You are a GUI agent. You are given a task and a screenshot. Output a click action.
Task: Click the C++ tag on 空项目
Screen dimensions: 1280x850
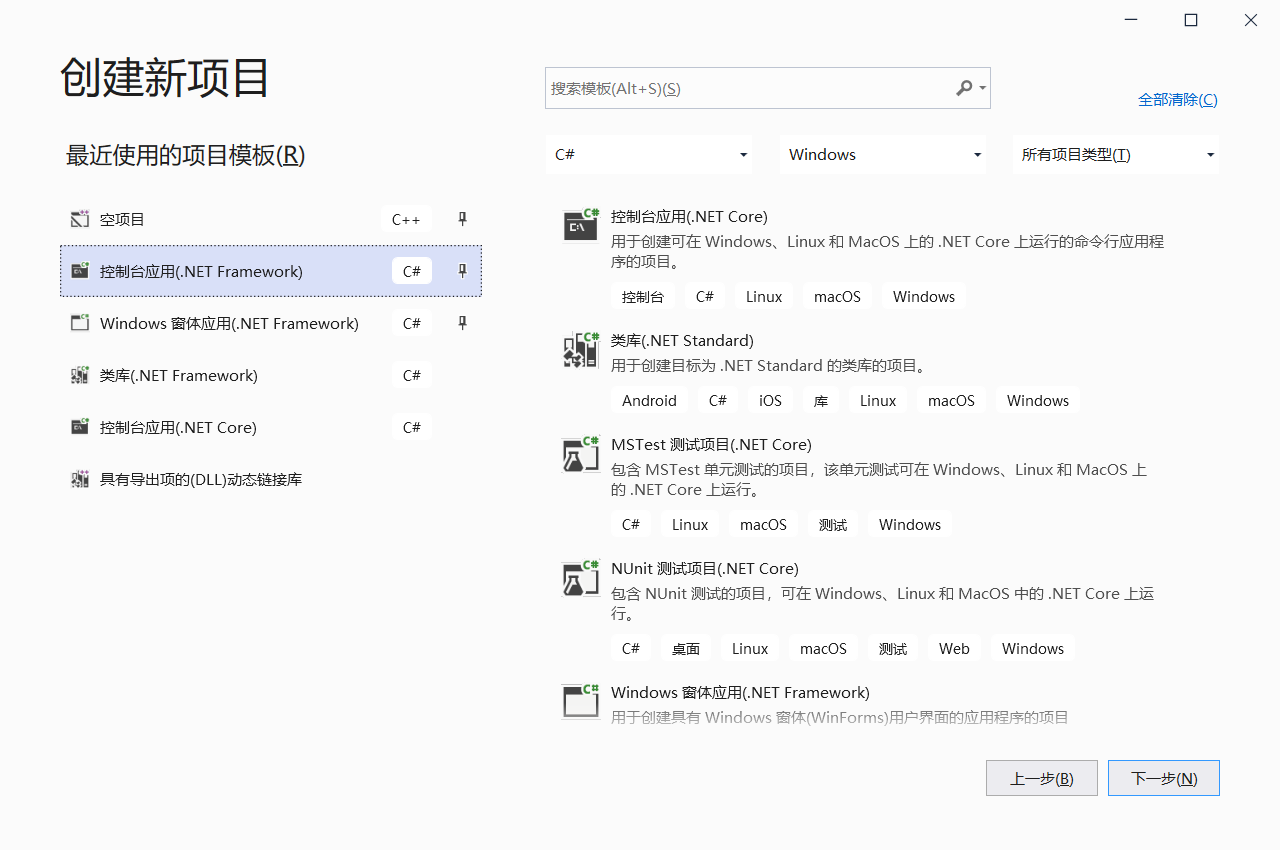tap(406, 219)
